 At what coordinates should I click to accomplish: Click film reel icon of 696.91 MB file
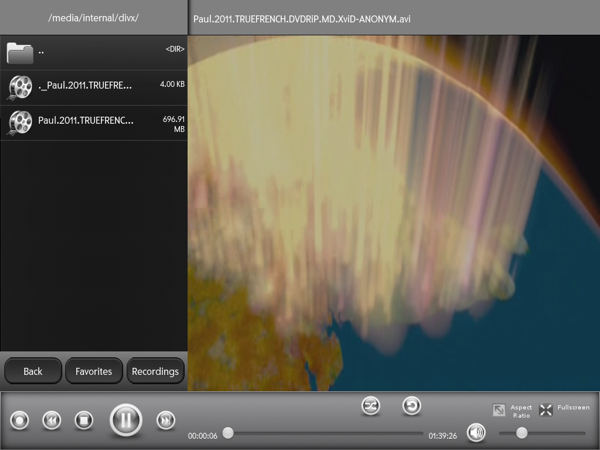[x=20, y=123]
